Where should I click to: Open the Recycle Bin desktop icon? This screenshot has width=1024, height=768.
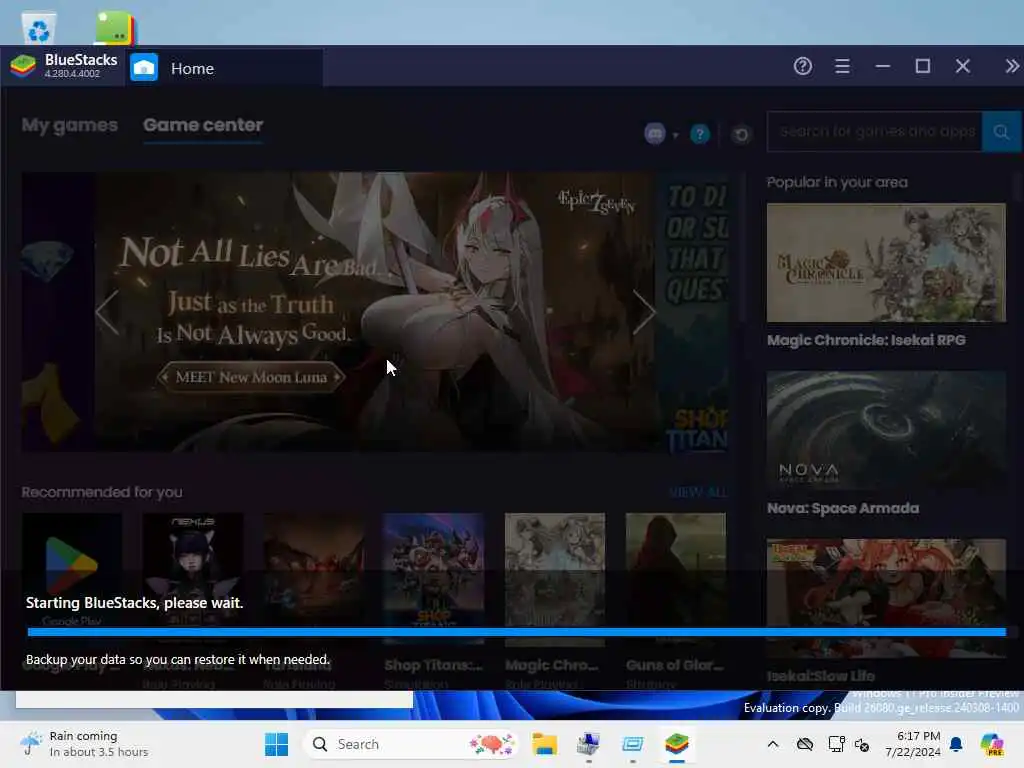coord(39,27)
